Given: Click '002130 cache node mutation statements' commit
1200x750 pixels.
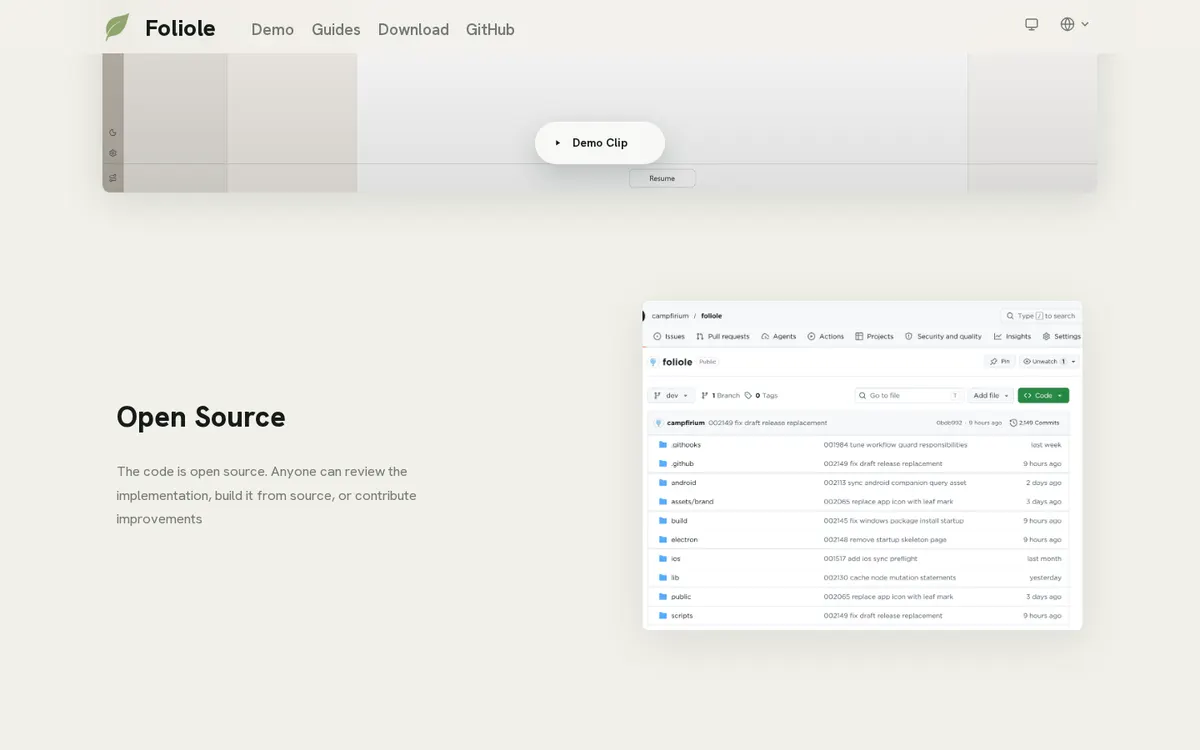Looking at the screenshot, I should (890, 578).
